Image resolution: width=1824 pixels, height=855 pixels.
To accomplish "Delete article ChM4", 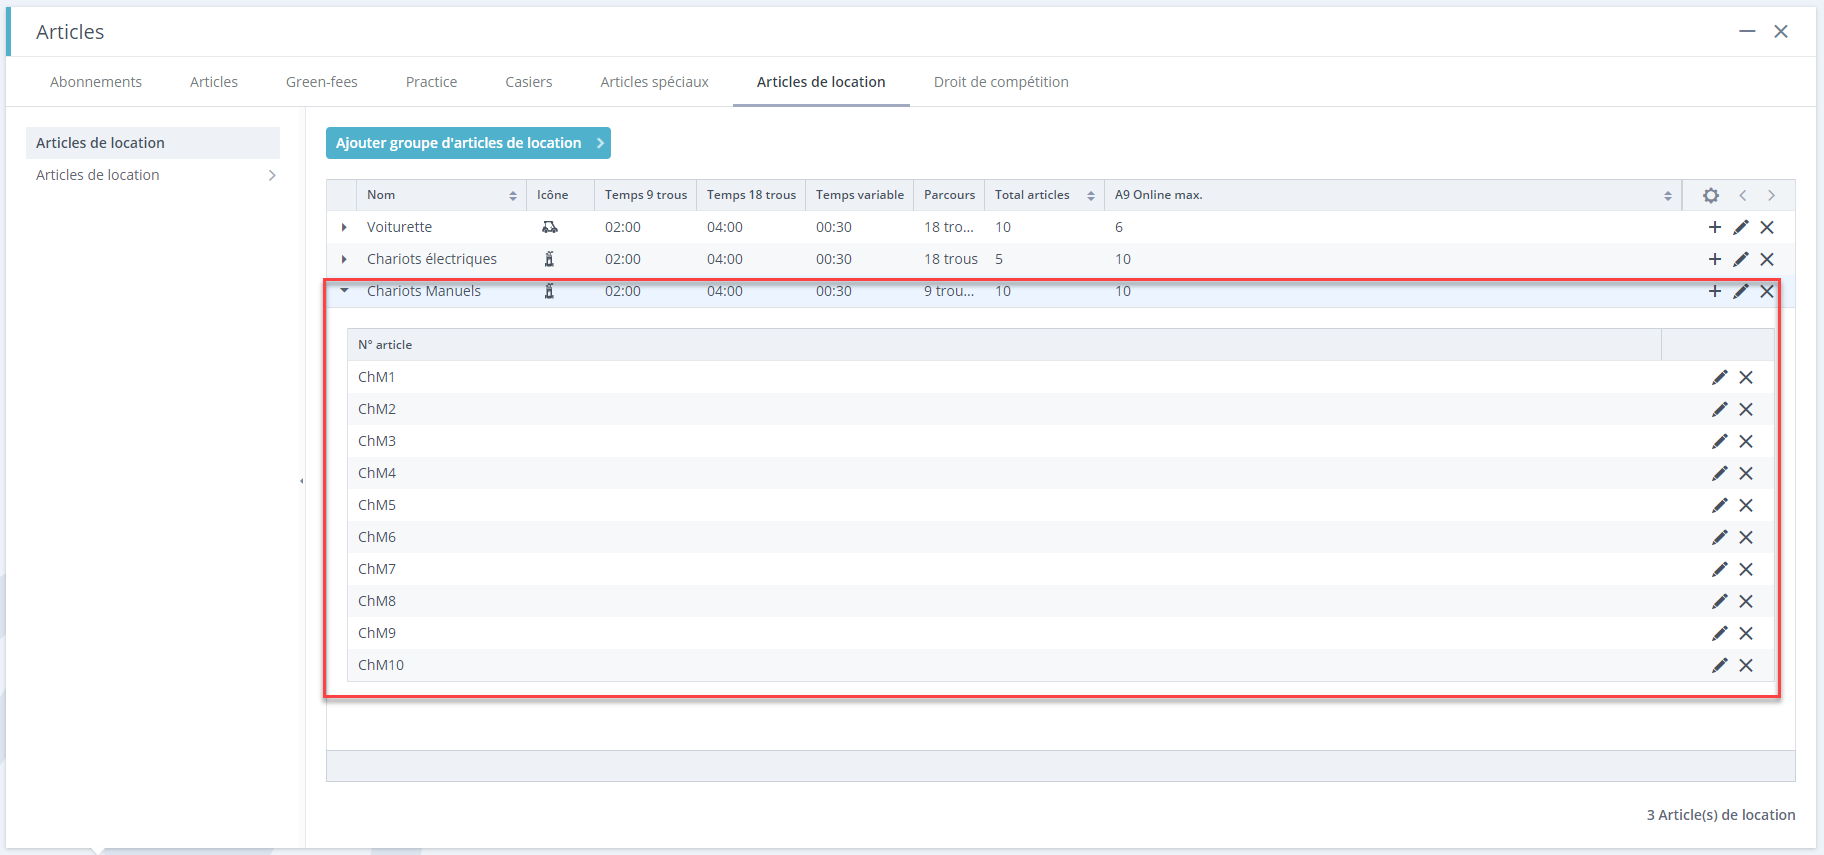I will pos(1746,473).
